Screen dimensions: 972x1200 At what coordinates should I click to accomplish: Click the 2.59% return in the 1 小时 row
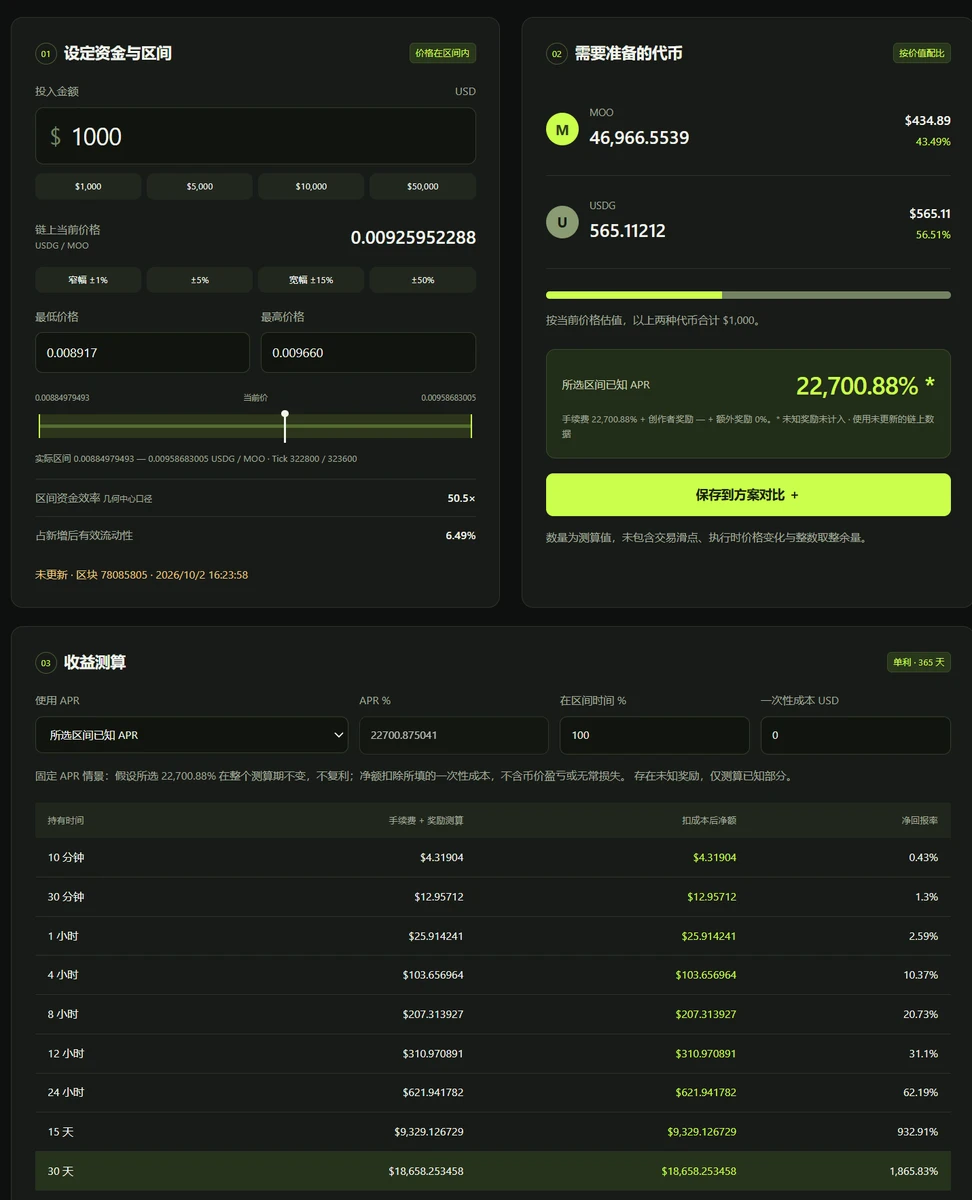click(923, 937)
